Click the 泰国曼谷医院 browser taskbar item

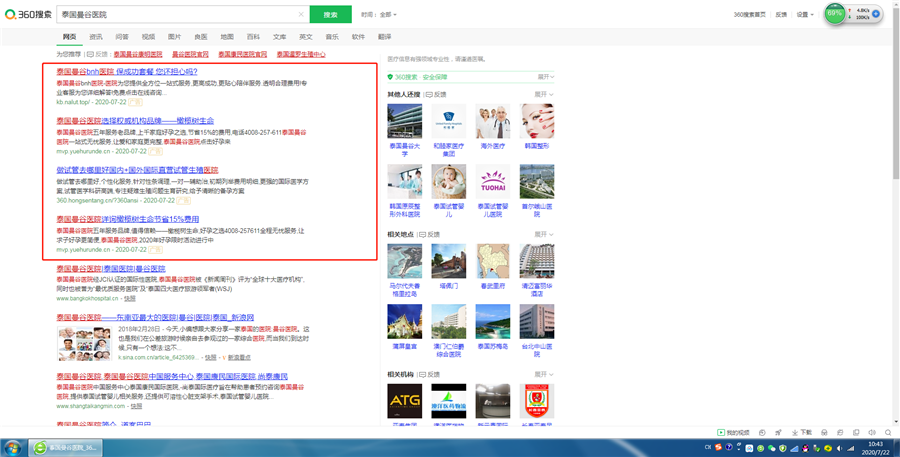[x=65, y=448]
